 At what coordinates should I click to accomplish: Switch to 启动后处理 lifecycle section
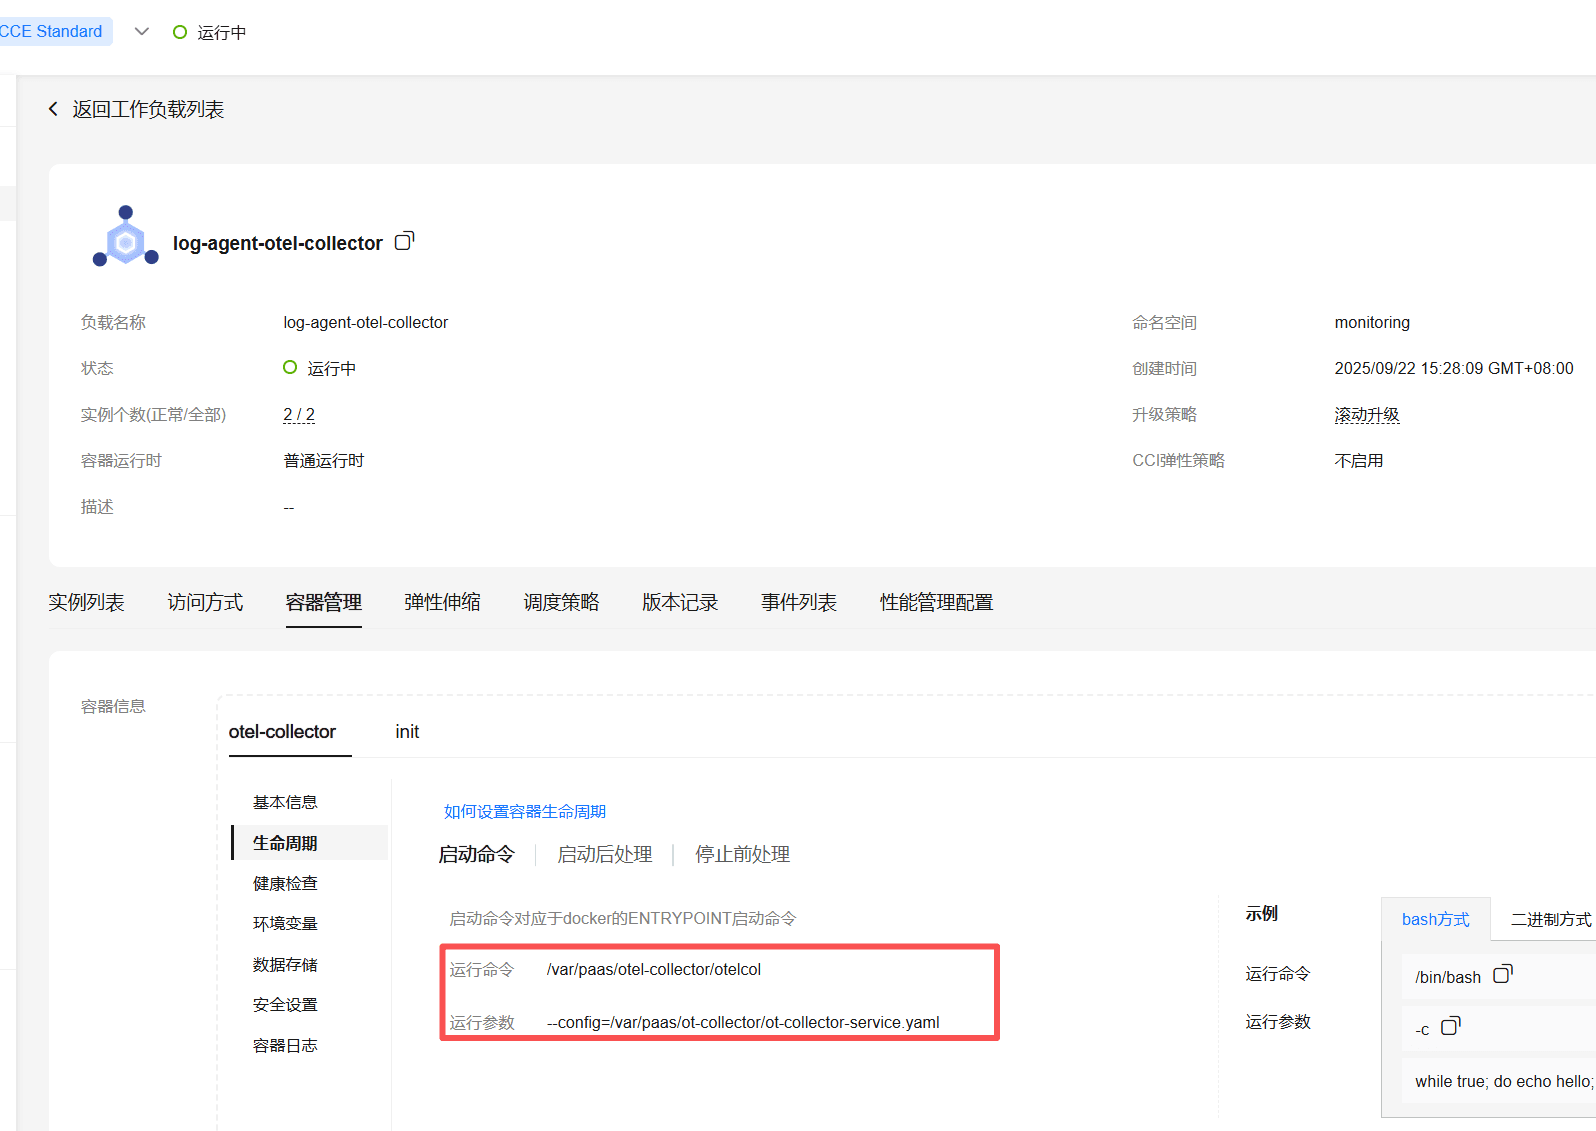[604, 855]
